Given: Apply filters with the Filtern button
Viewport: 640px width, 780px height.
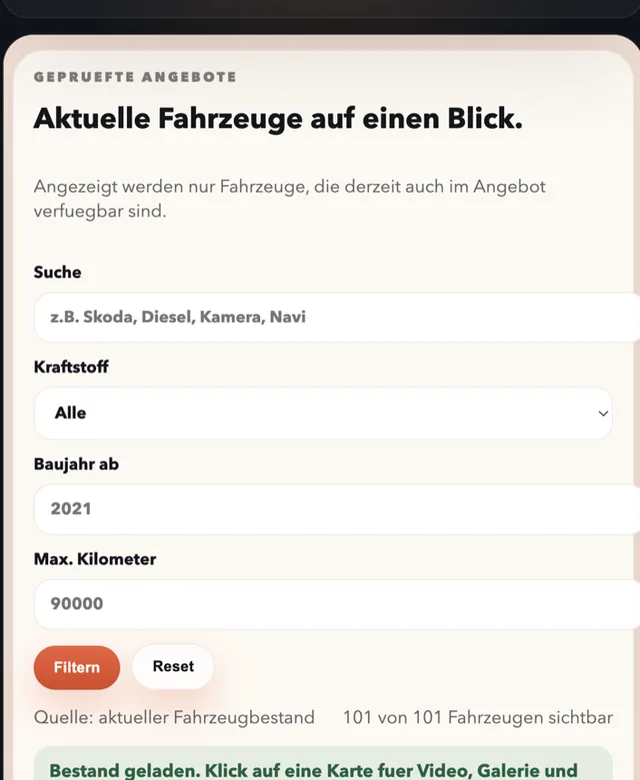Looking at the screenshot, I should (x=77, y=668).
